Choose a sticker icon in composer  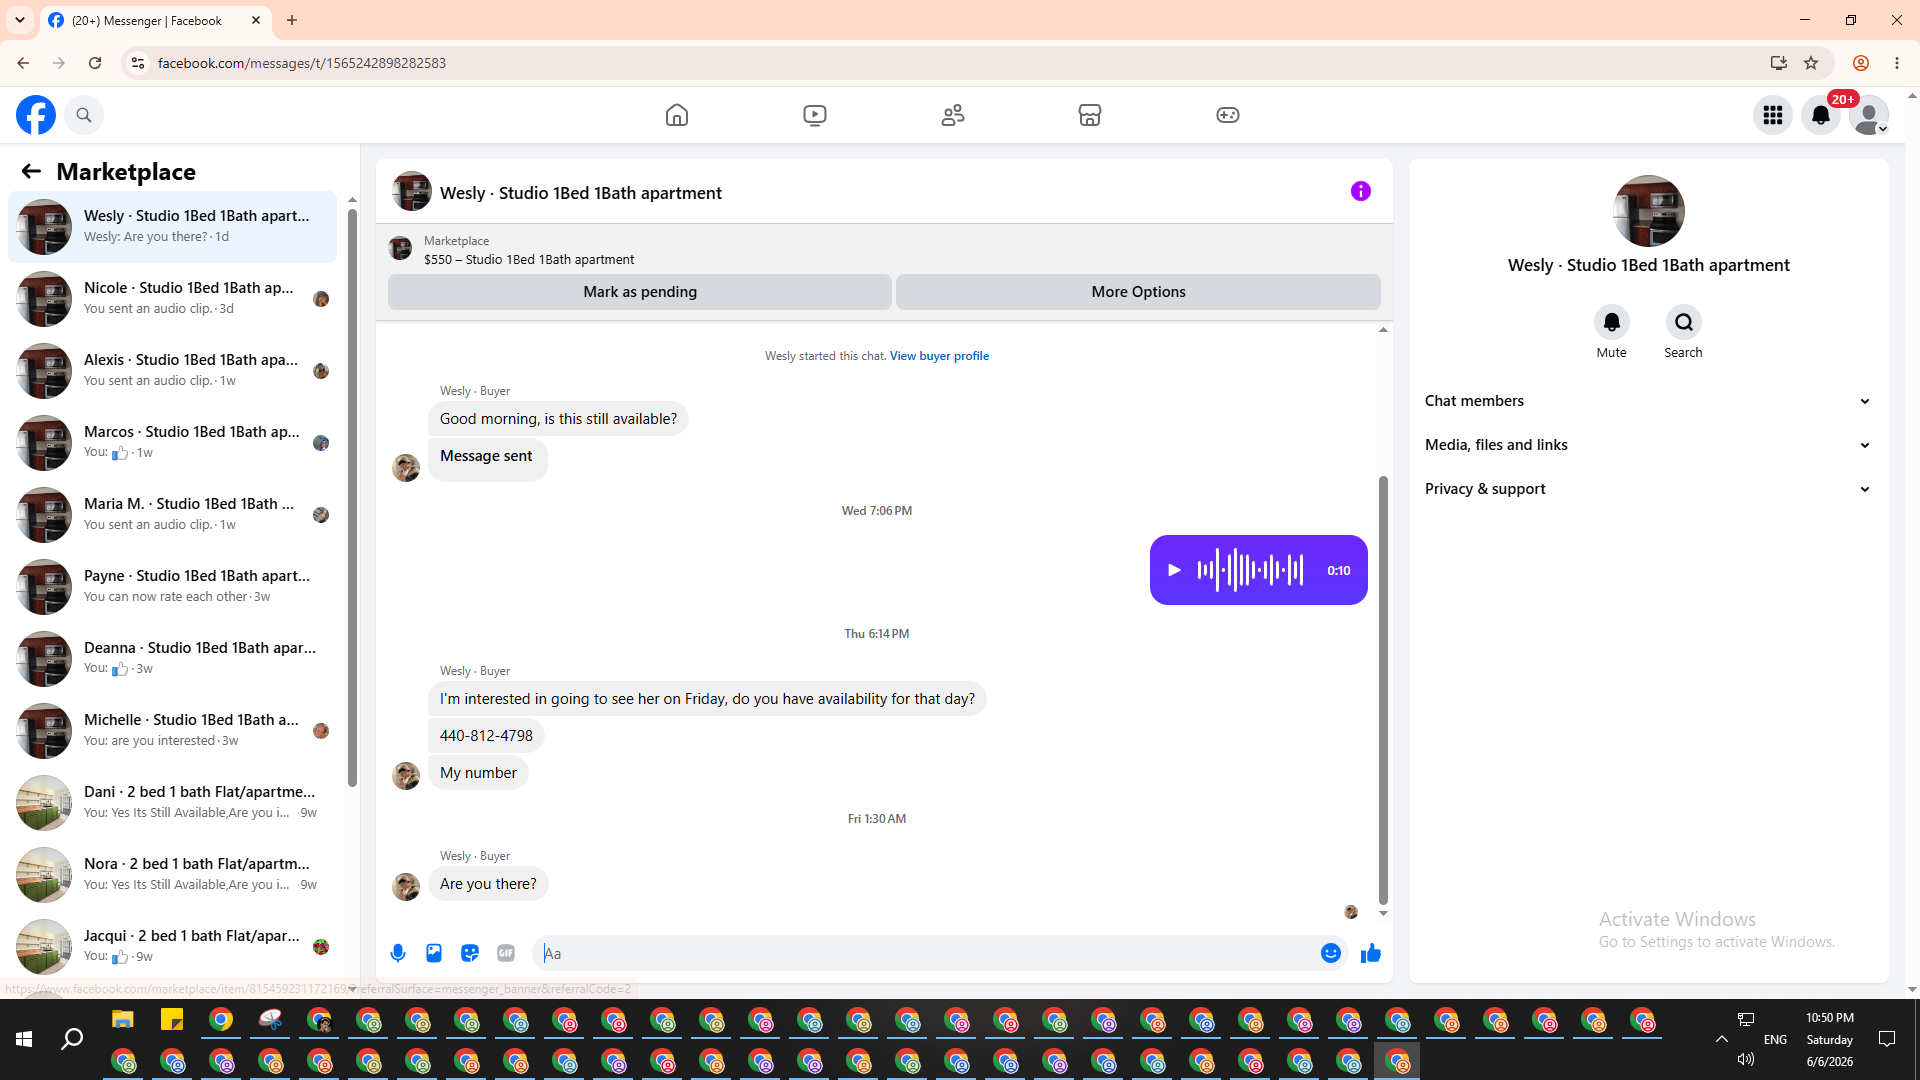(470, 953)
